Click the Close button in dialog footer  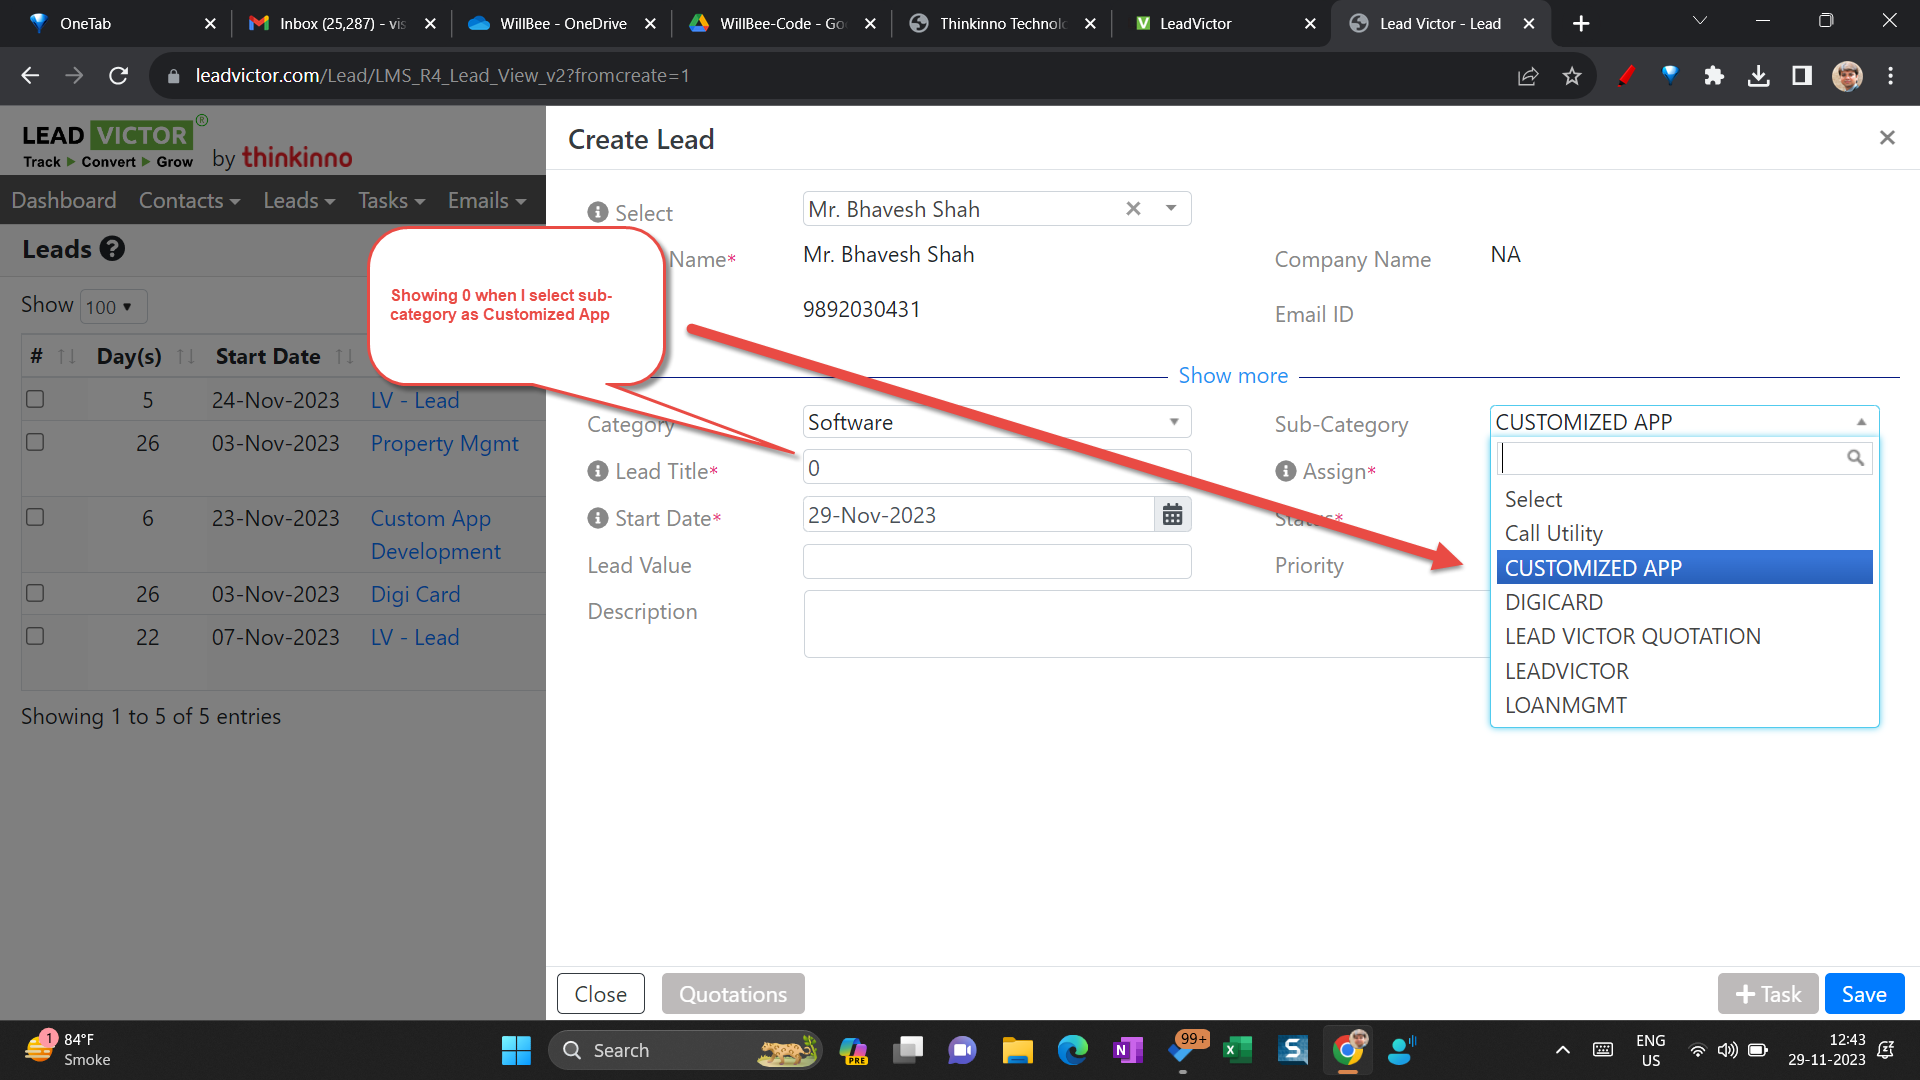600,994
